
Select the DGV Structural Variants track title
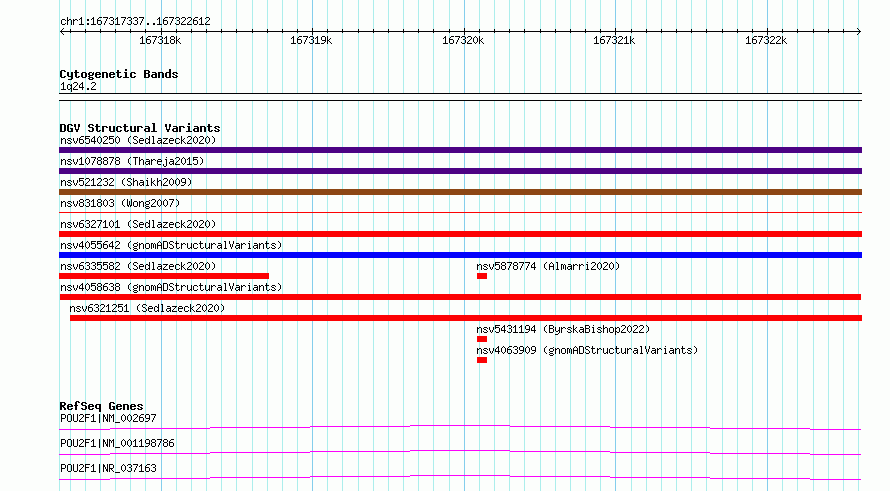pos(140,128)
